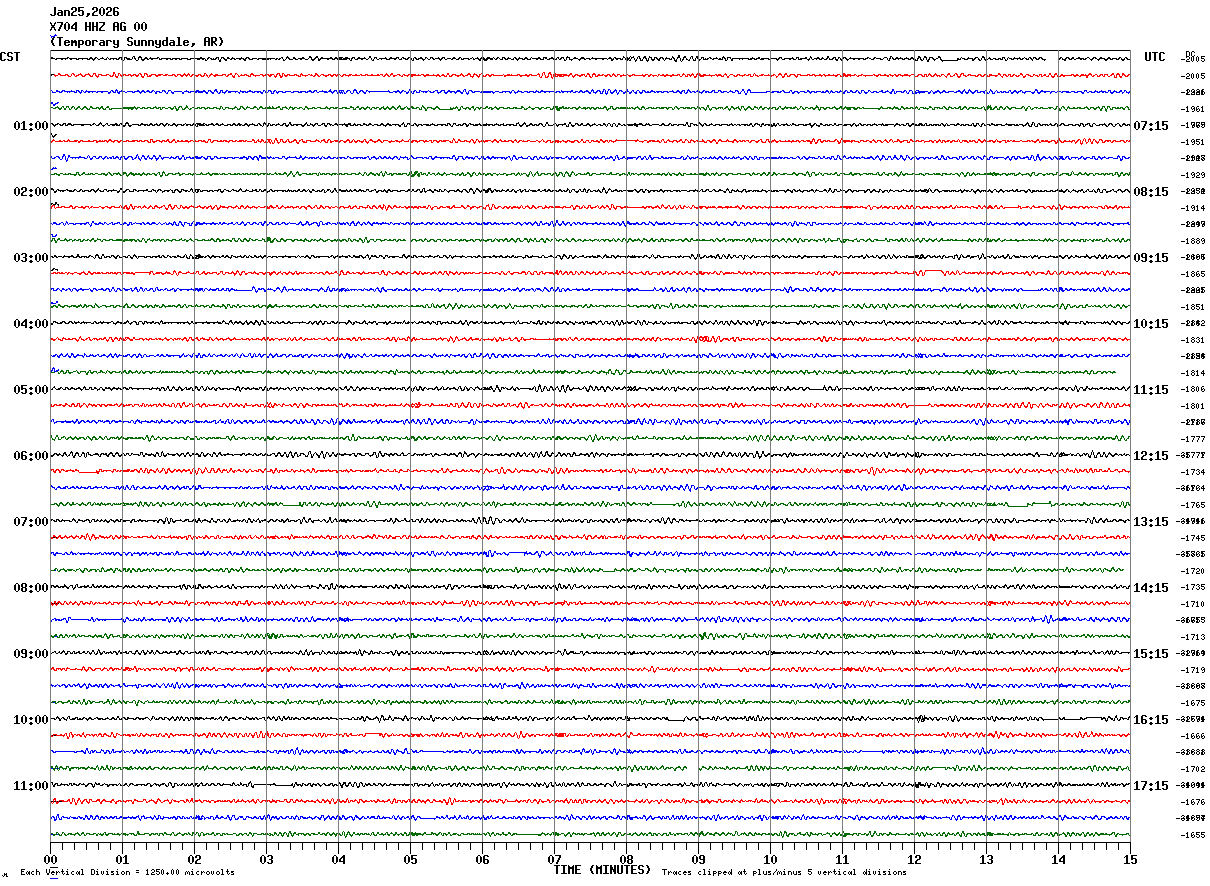Select the 09:00 CST row label
This screenshot has width=1210, height=886.
30,654
